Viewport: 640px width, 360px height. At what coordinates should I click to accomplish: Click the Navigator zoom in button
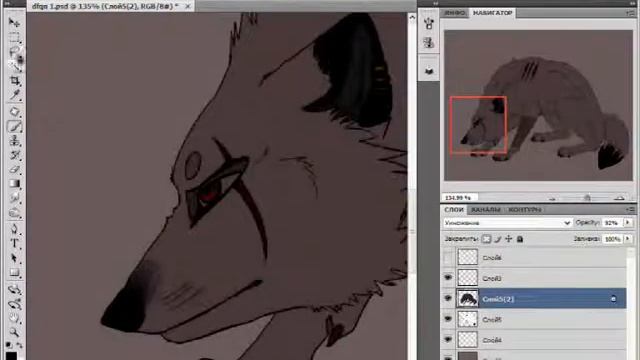tap(620, 198)
